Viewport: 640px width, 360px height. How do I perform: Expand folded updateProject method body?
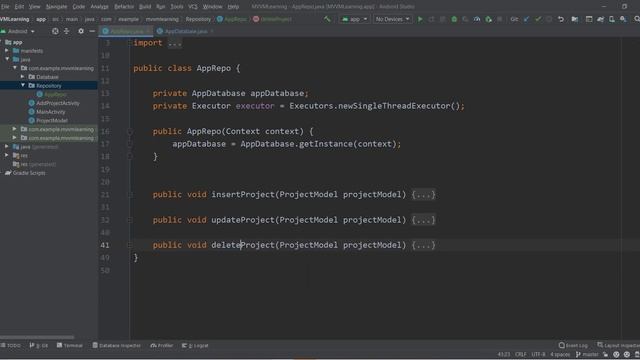423,220
